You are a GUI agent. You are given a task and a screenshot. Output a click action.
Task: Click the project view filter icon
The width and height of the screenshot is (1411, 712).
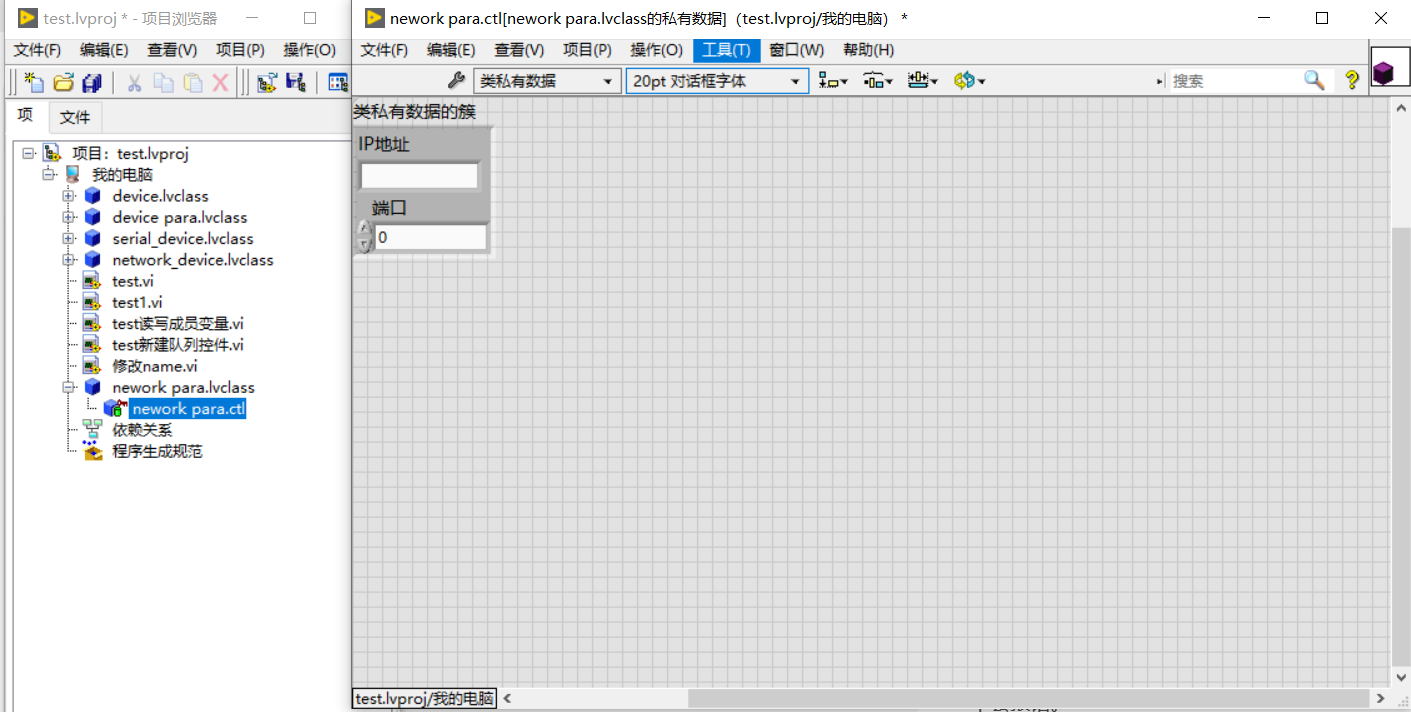(338, 83)
